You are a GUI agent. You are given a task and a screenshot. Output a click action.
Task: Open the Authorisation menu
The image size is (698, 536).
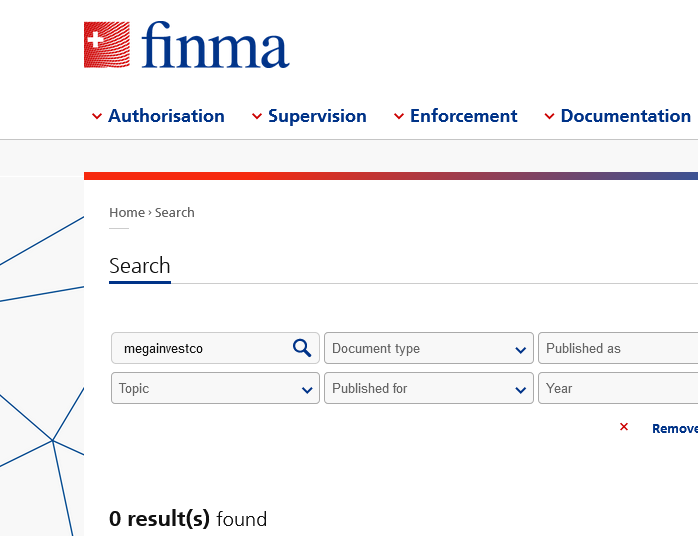click(x=166, y=116)
